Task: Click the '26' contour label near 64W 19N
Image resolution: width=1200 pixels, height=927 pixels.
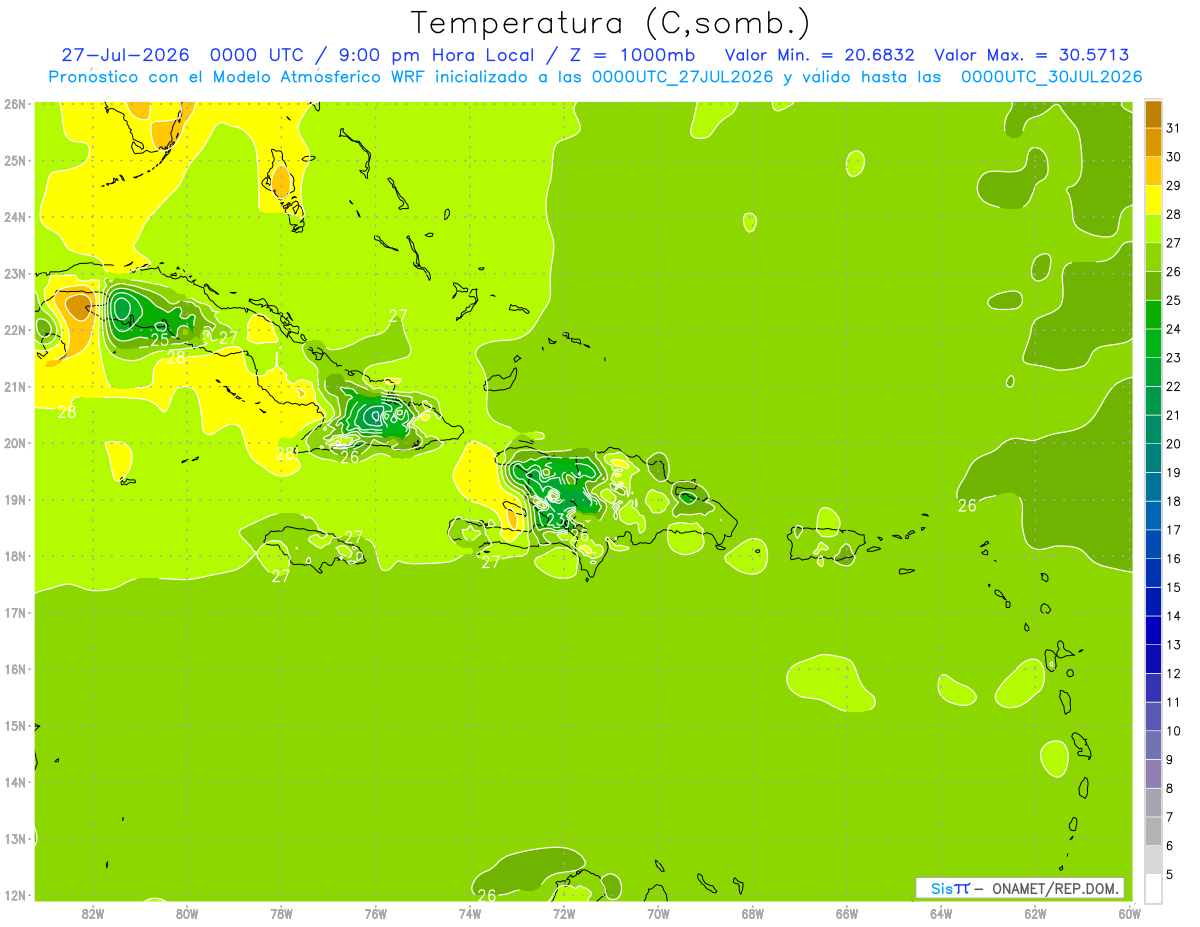Action: click(967, 506)
